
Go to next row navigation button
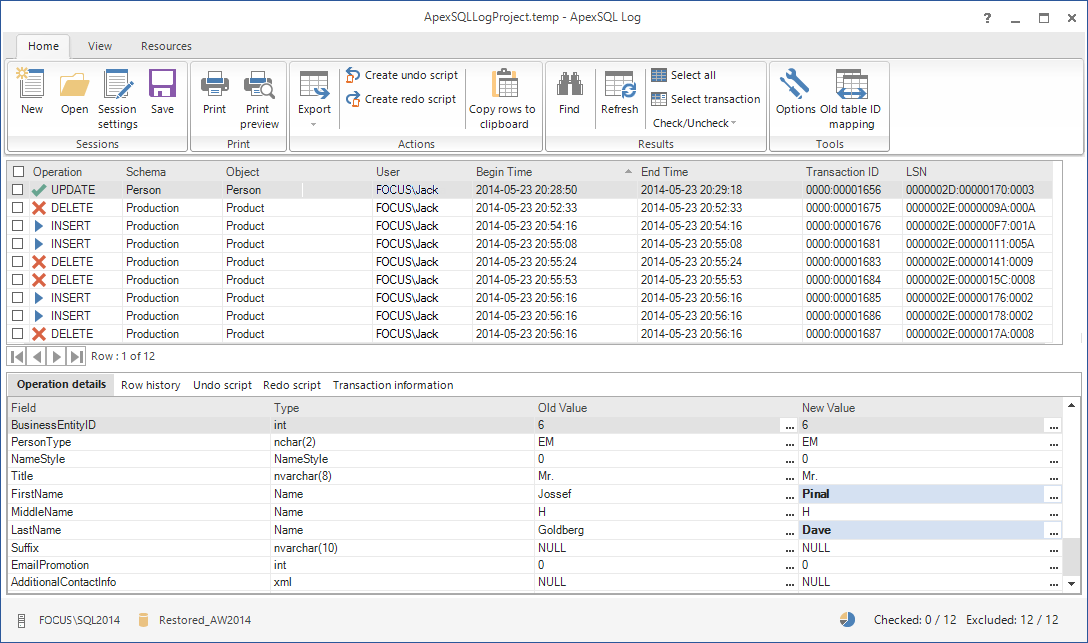pos(57,357)
